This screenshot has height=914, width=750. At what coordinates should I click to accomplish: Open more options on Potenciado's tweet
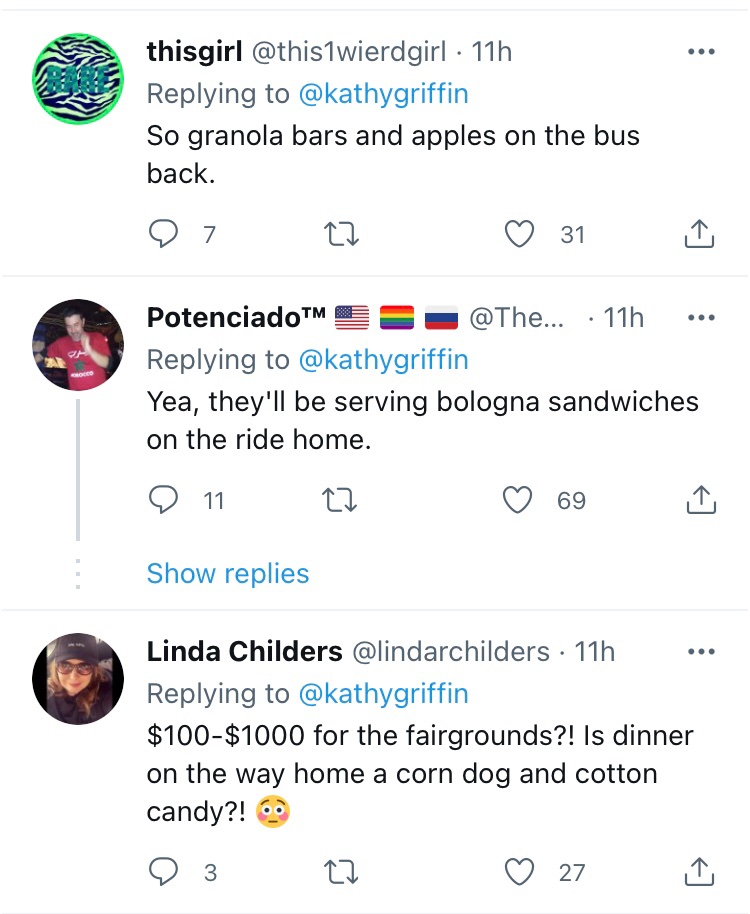click(701, 318)
